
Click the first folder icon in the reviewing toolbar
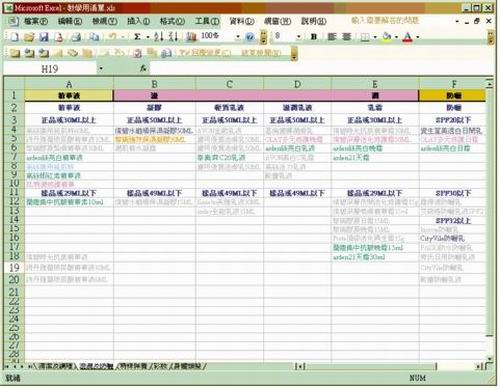14,53
